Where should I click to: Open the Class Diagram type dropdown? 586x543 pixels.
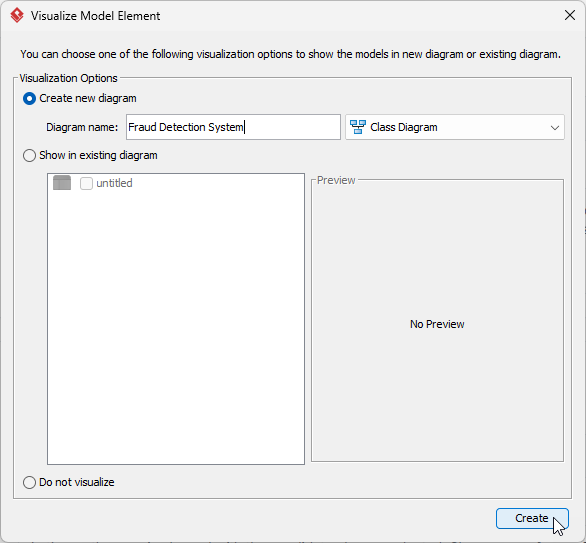(x=455, y=127)
